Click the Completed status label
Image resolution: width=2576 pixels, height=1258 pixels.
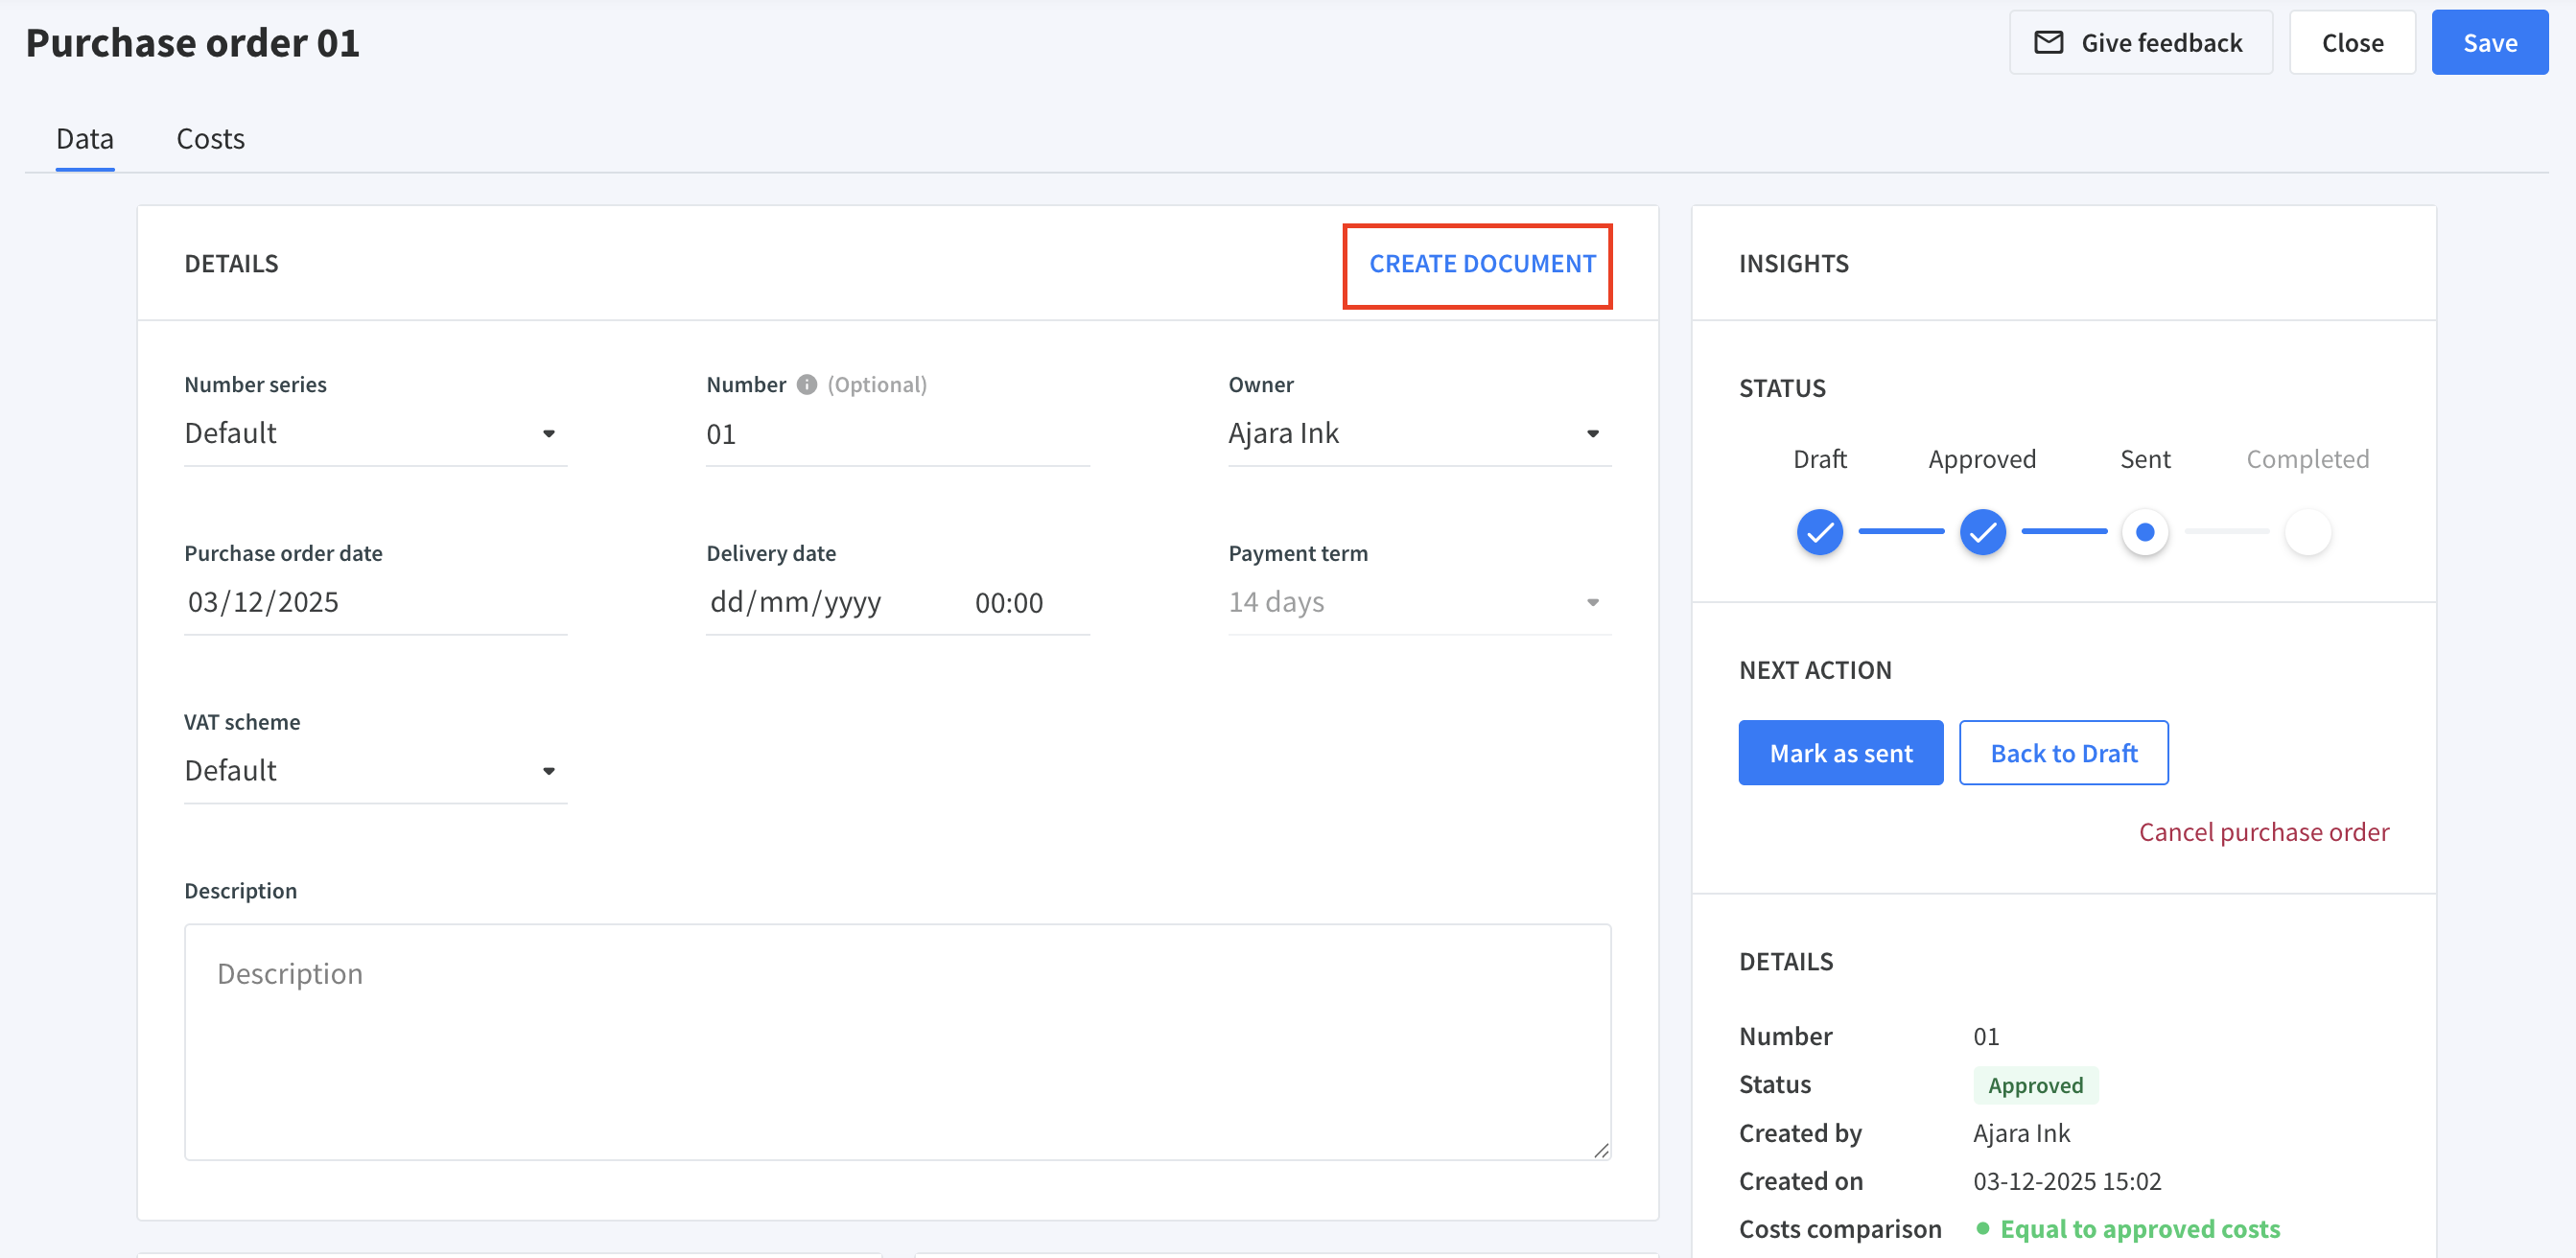(2307, 459)
